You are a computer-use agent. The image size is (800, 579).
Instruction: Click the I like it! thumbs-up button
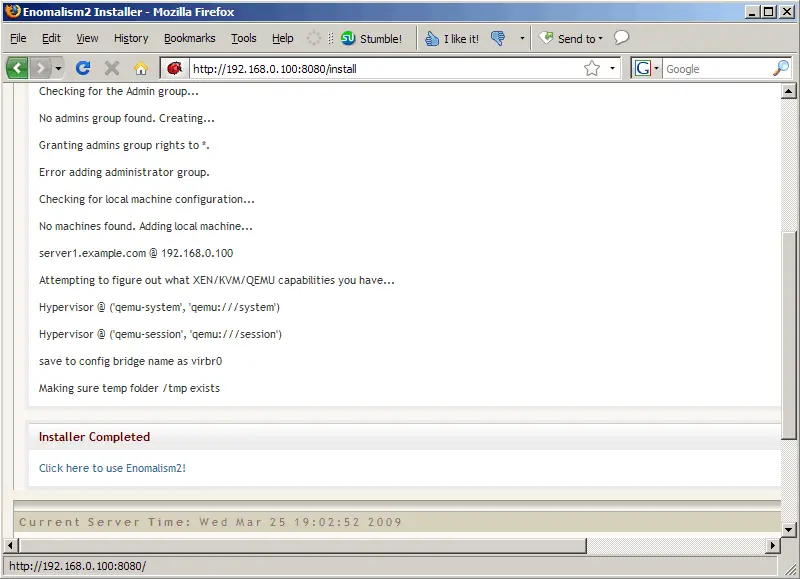[452, 38]
